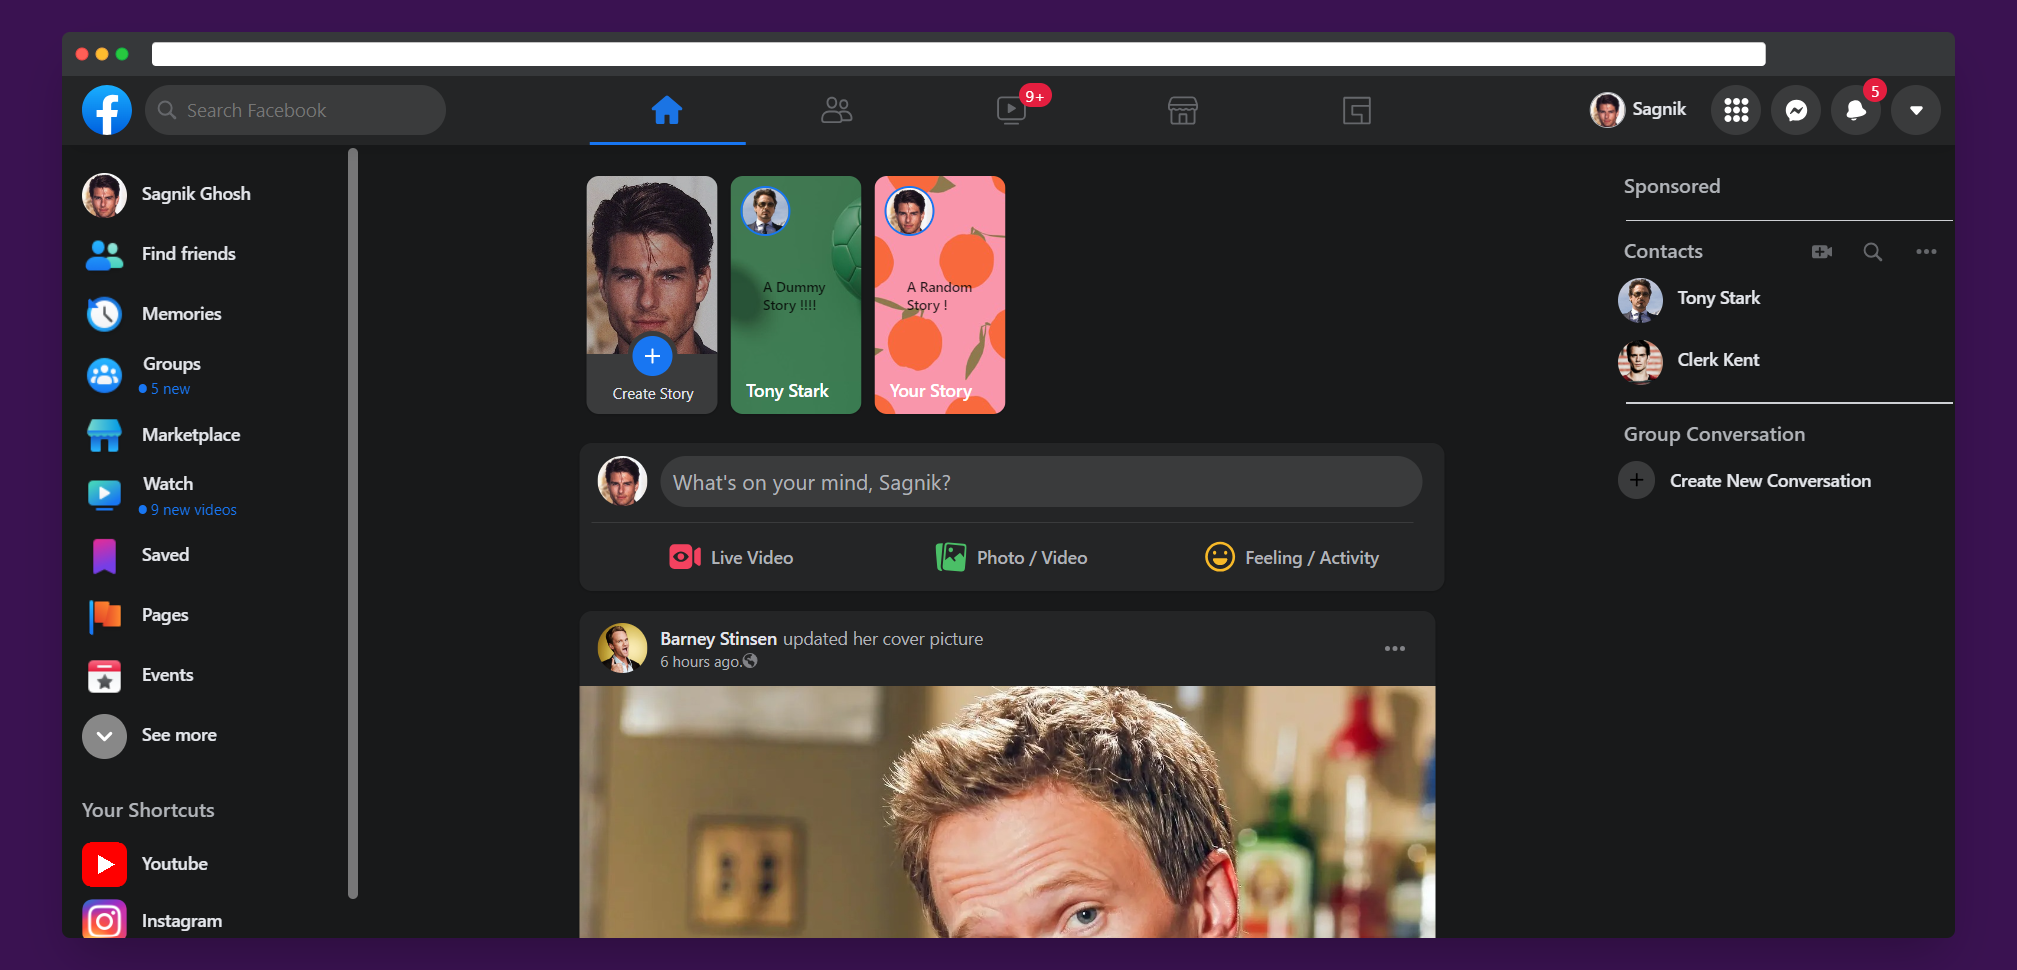
Task: Open Tony Stark's story
Action: click(795, 294)
